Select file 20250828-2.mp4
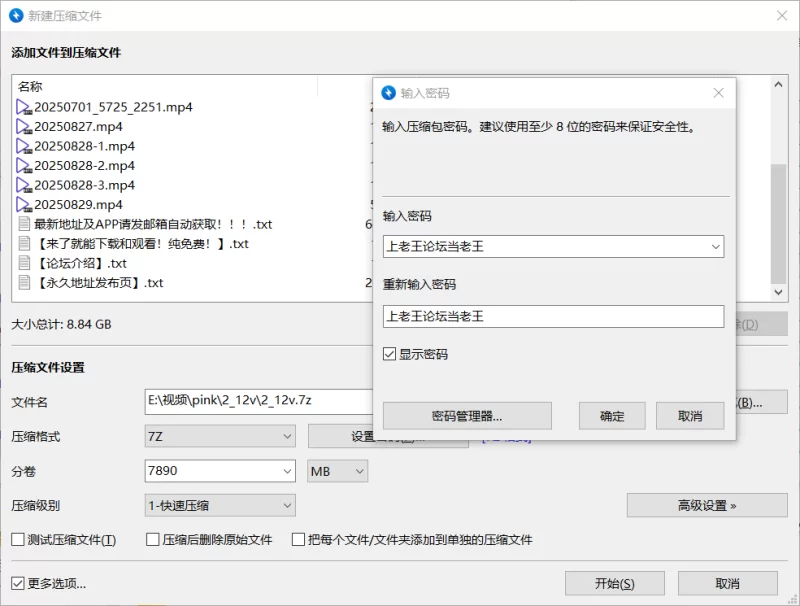 tap(85, 166)
